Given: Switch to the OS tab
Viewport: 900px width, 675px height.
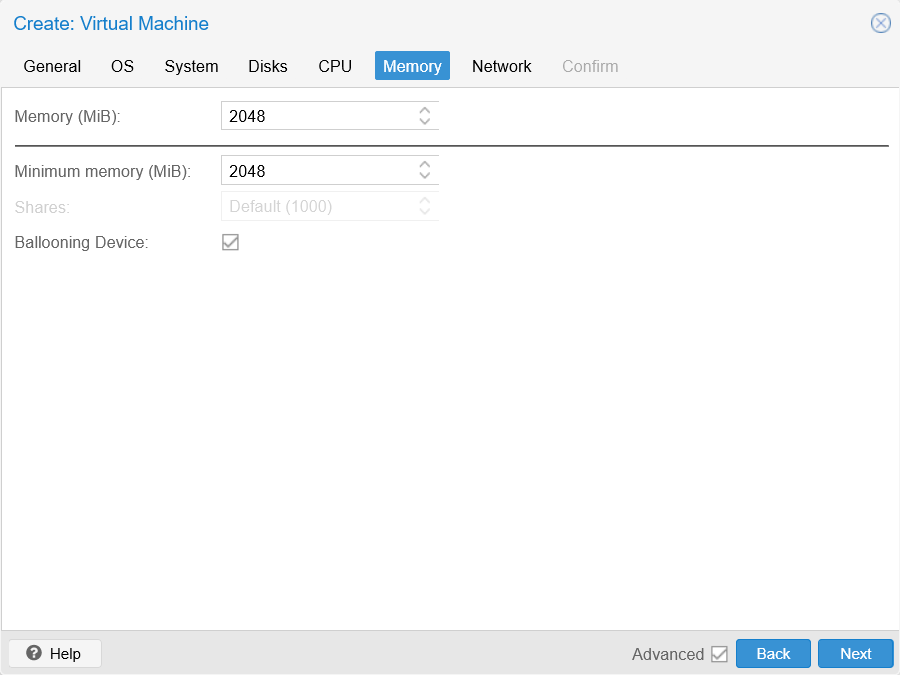Looking at the screenshot, I should 122,66.
